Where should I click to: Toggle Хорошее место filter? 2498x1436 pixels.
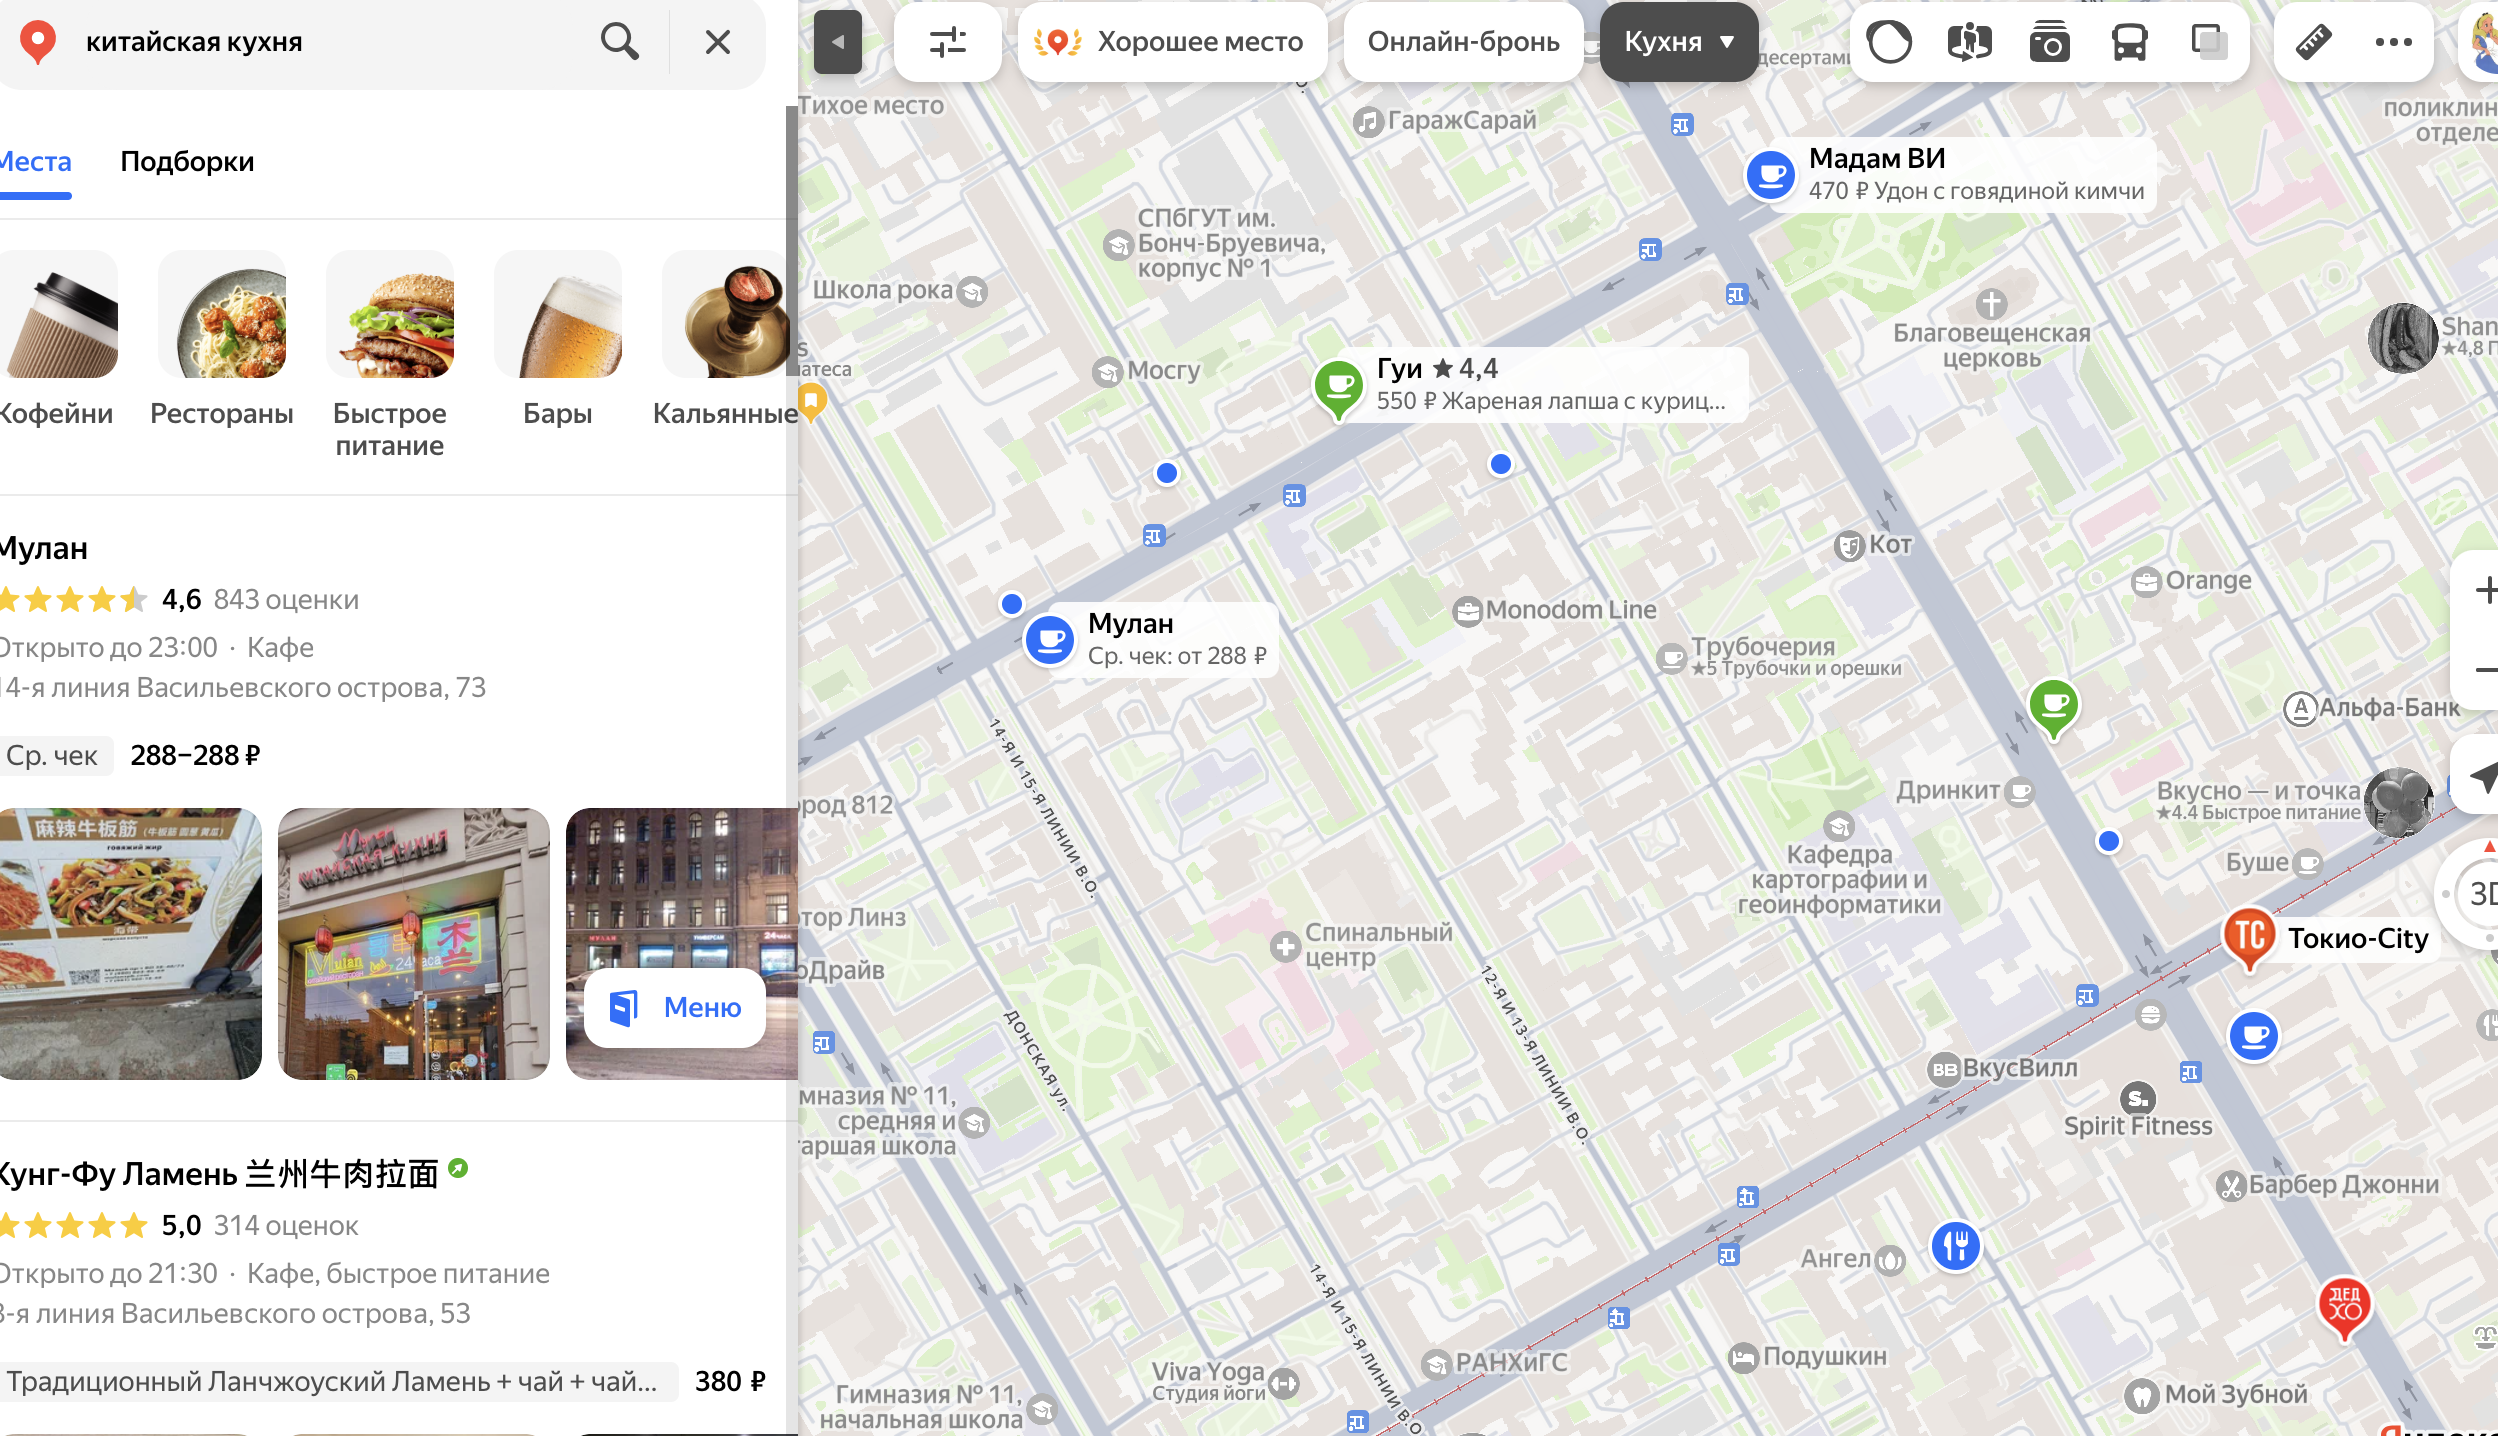(x=1172, y=42)
